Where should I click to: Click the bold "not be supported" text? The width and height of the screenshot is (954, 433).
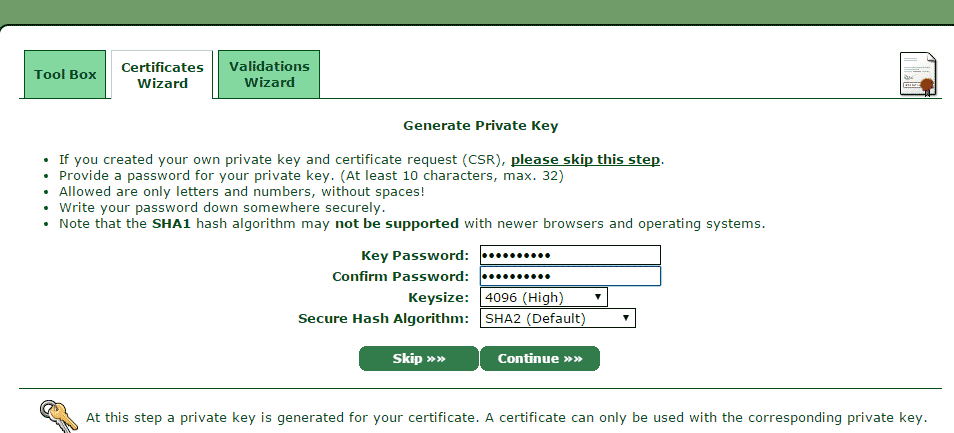point(396,224)
